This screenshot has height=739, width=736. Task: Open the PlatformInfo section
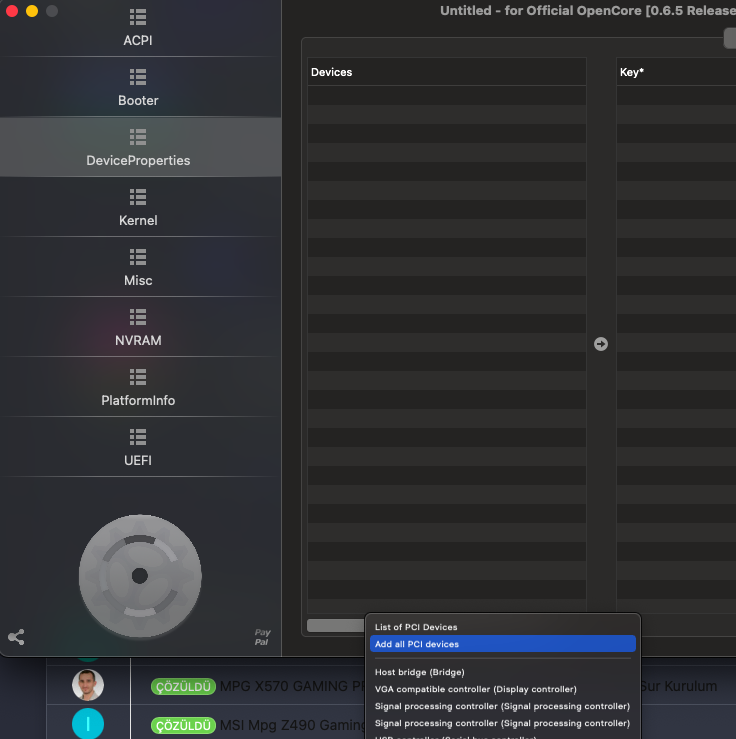pos(138,387)
